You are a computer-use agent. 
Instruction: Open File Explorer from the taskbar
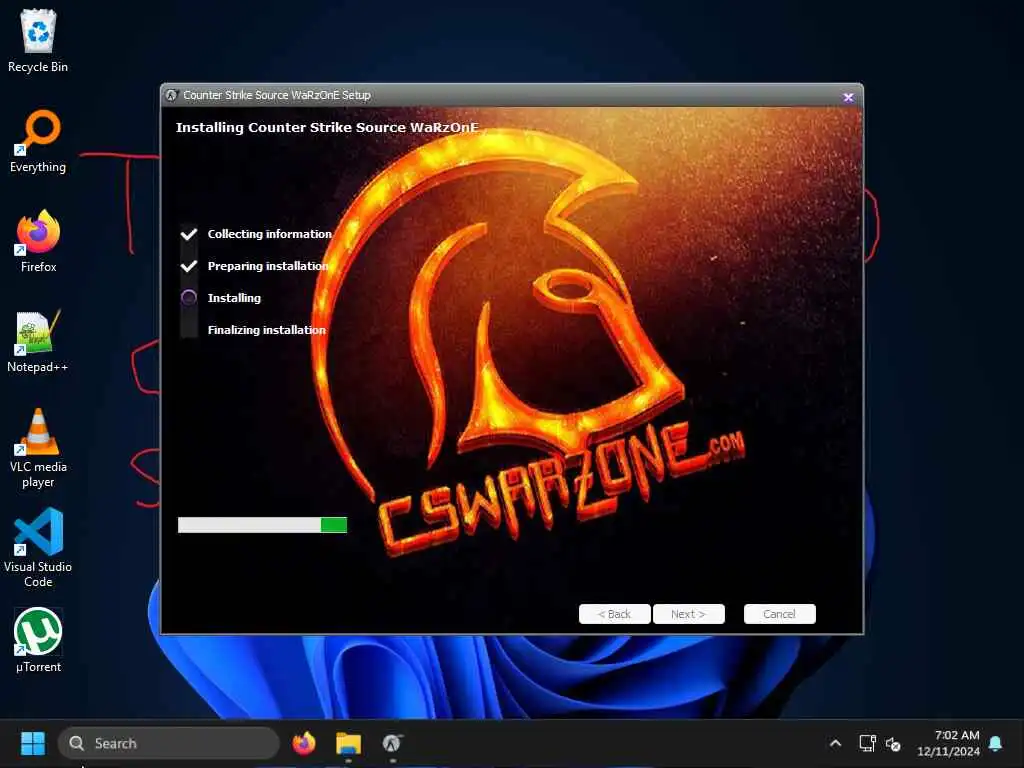348,743
